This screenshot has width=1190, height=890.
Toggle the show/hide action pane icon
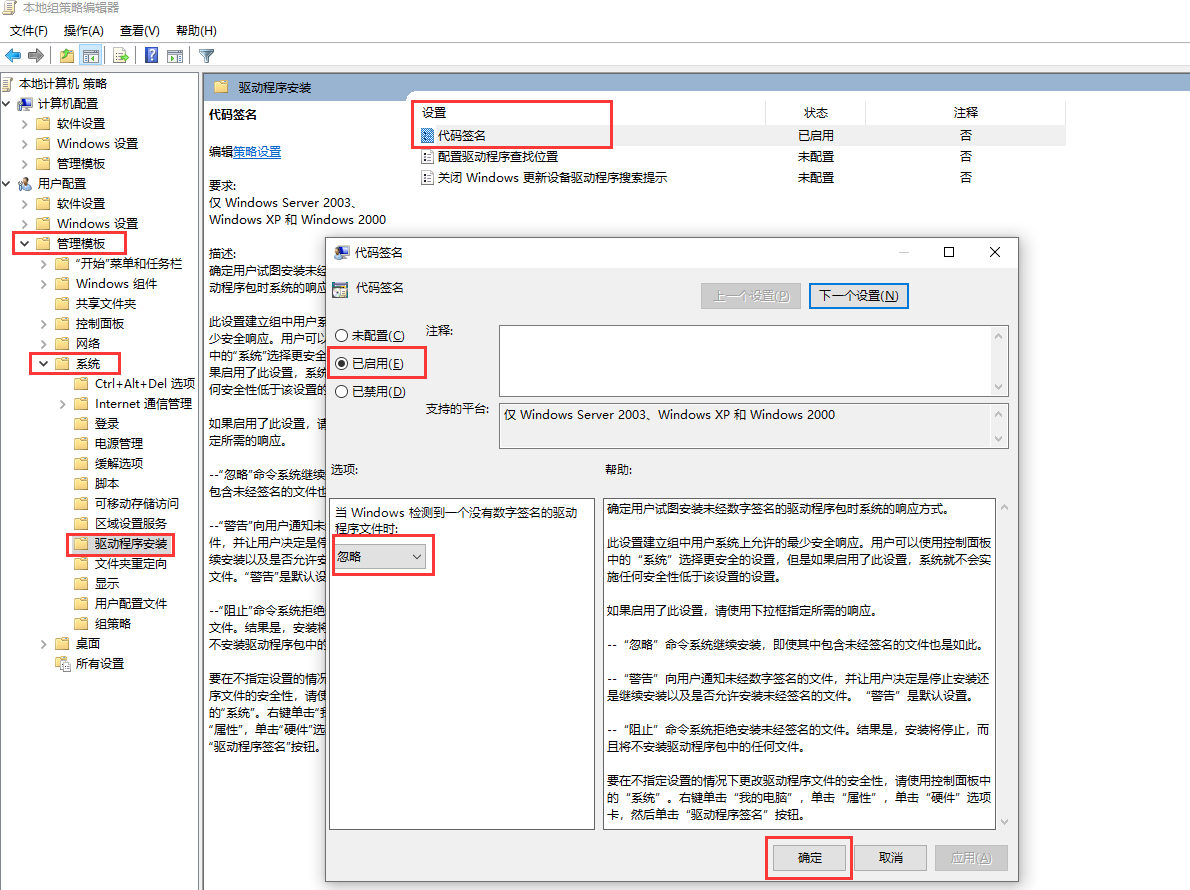point(175,56)
